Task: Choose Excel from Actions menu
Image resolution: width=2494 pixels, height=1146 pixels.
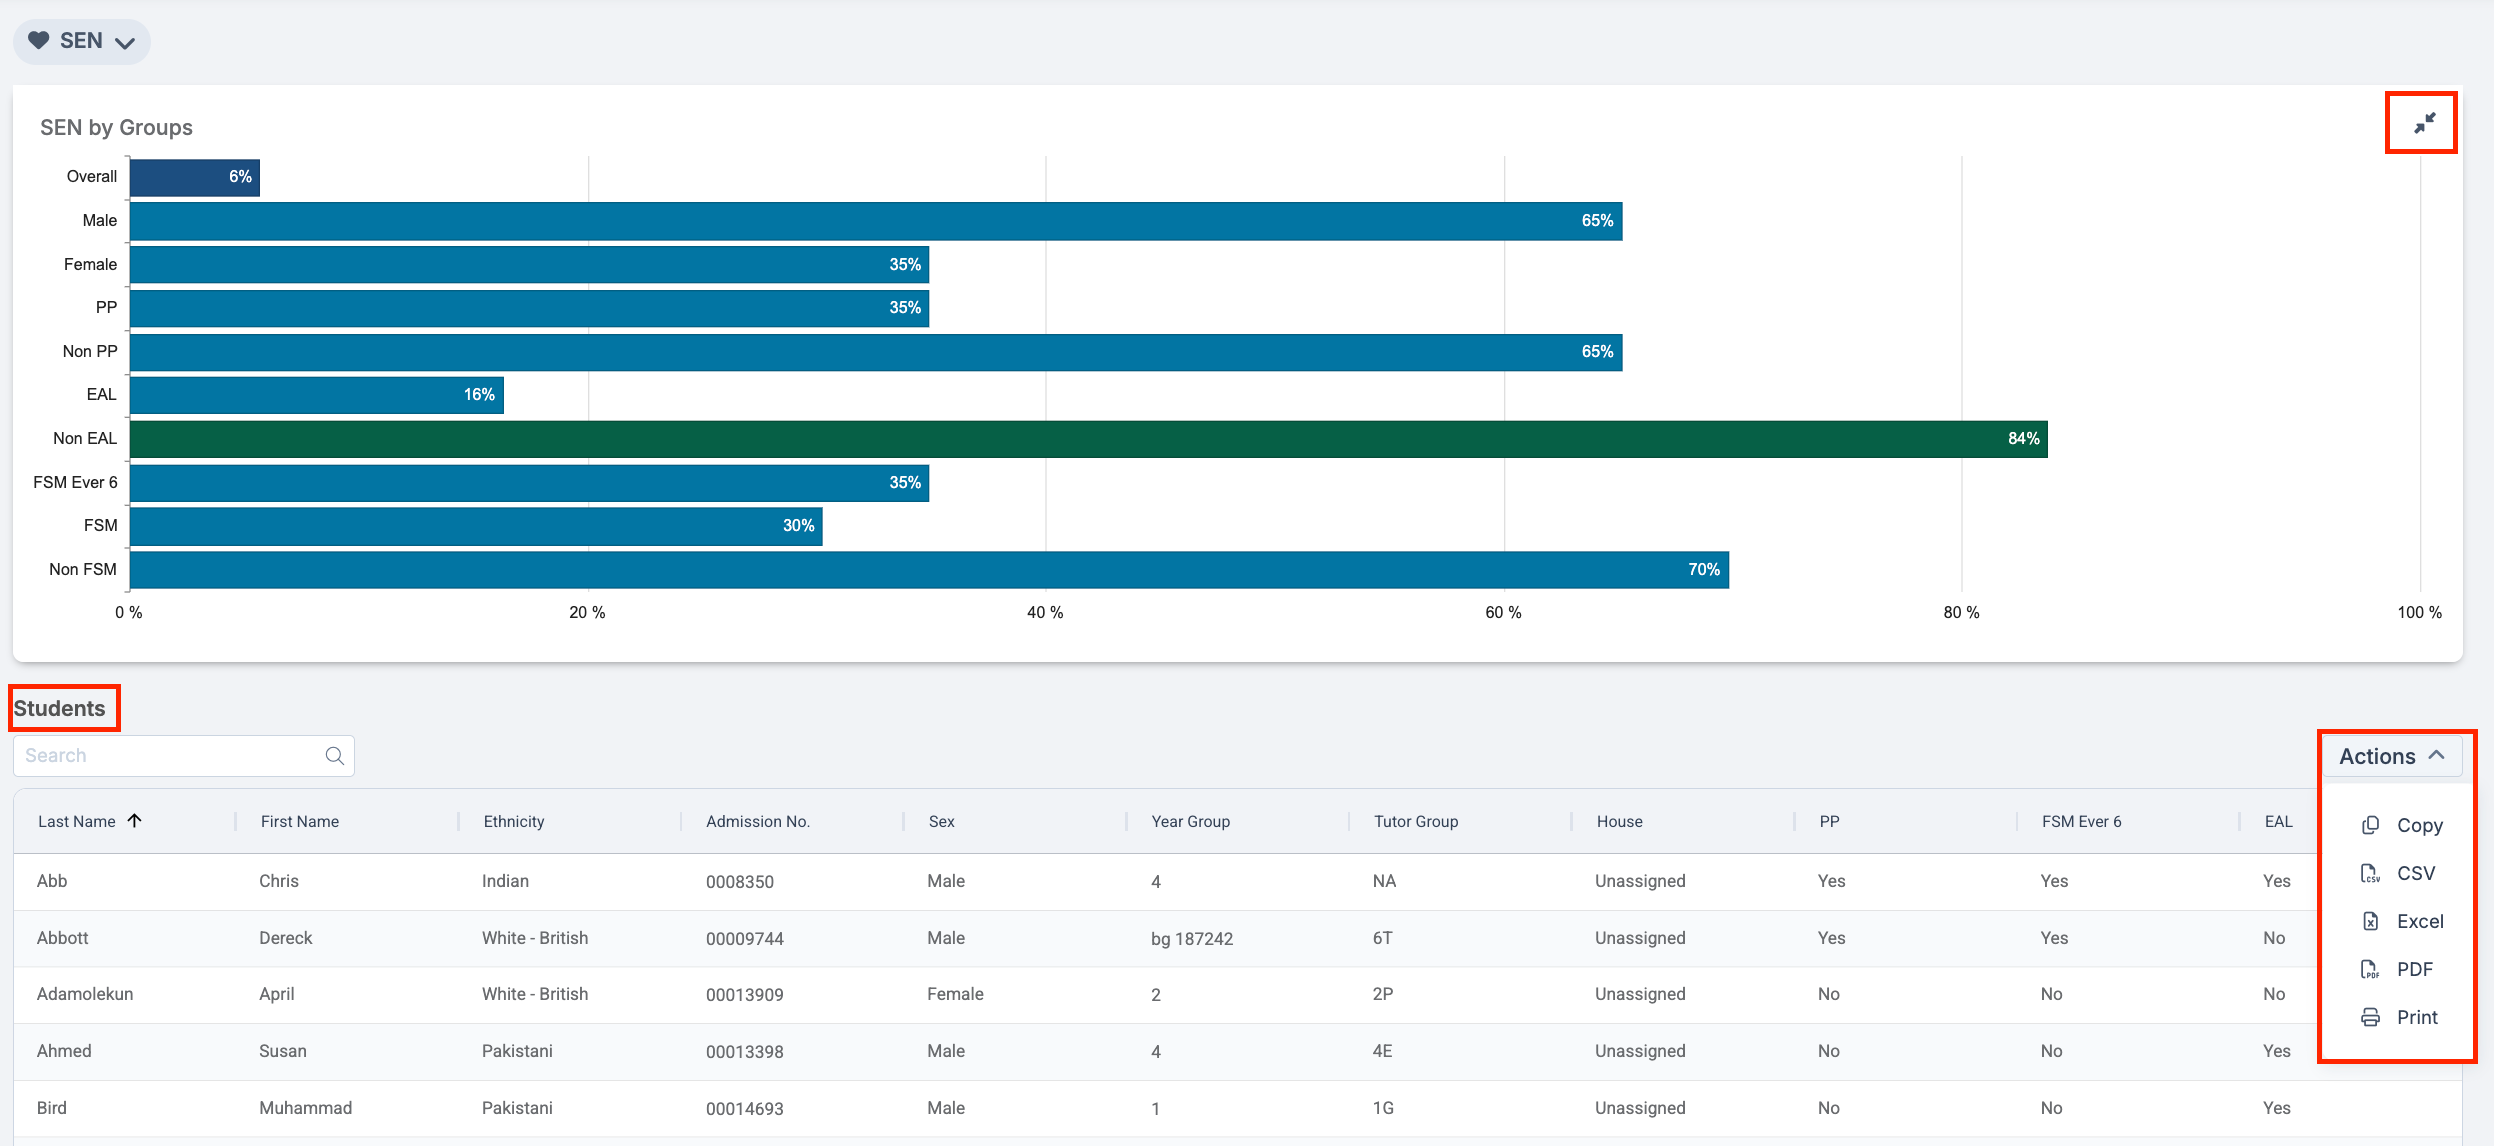Action: click(2419, 921)
